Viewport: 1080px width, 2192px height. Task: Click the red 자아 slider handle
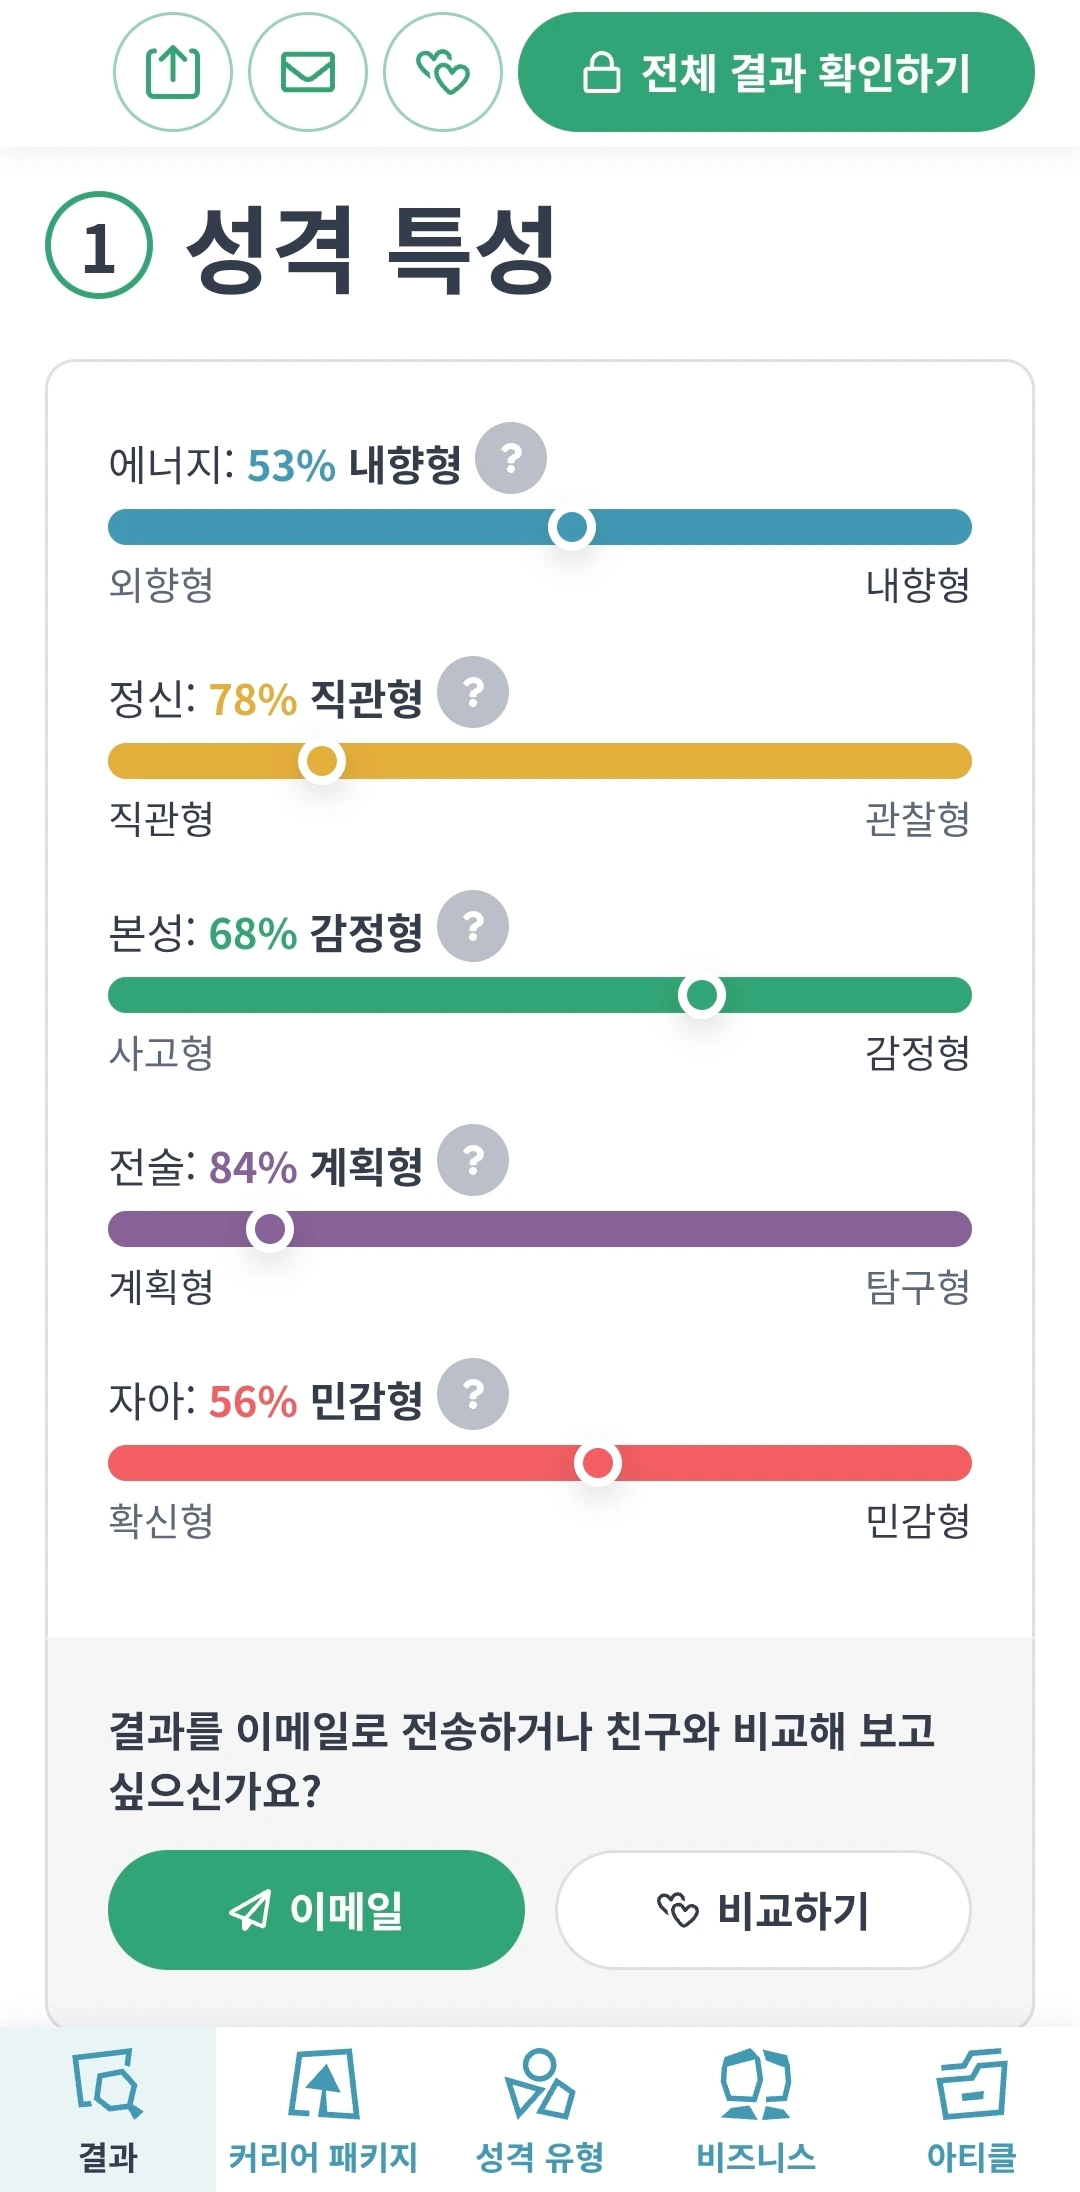pos(598,1463)
